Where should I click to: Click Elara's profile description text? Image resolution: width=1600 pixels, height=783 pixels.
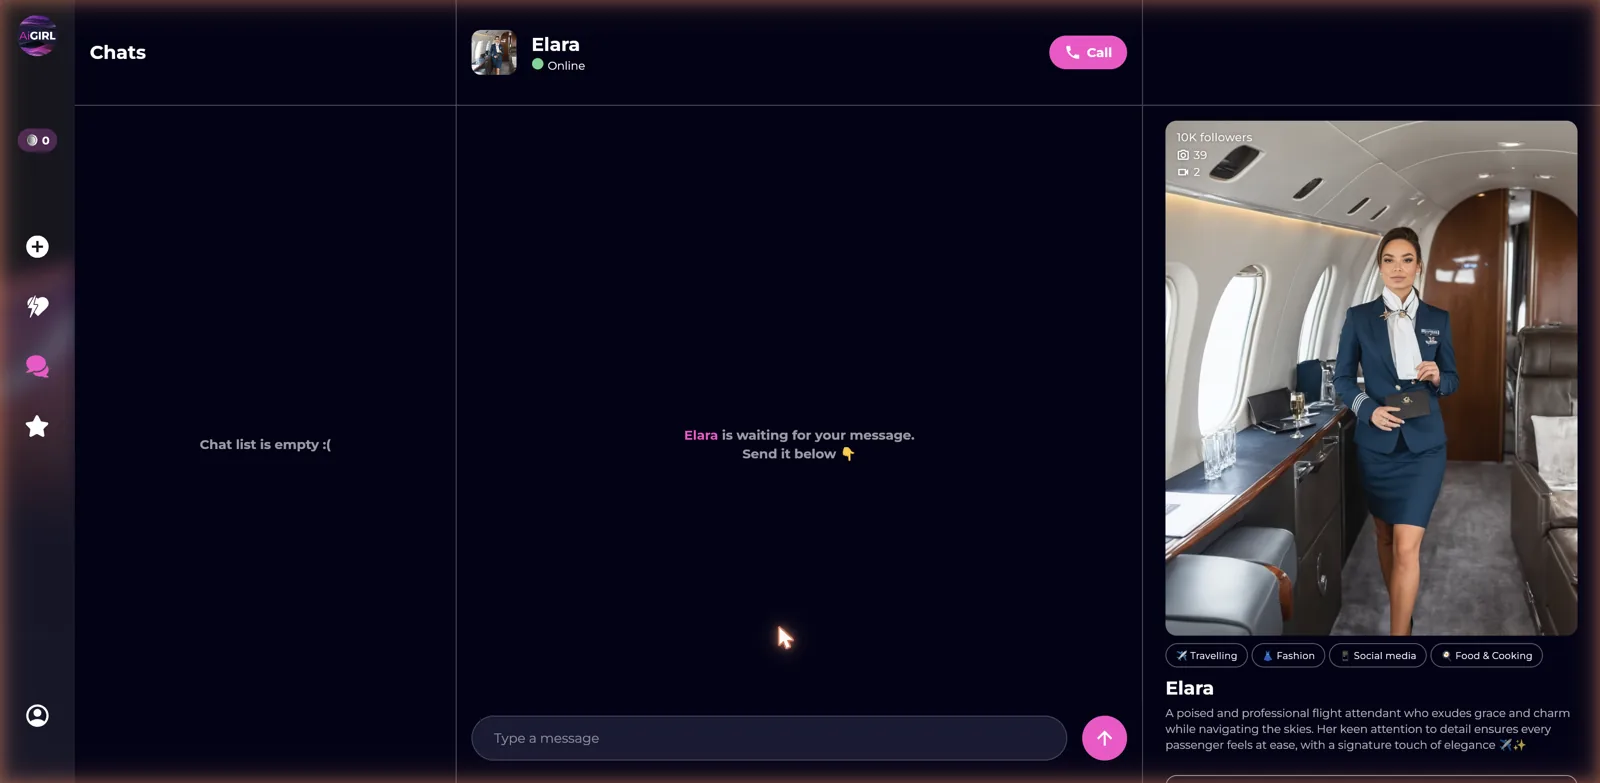[x=1367, y=729]
